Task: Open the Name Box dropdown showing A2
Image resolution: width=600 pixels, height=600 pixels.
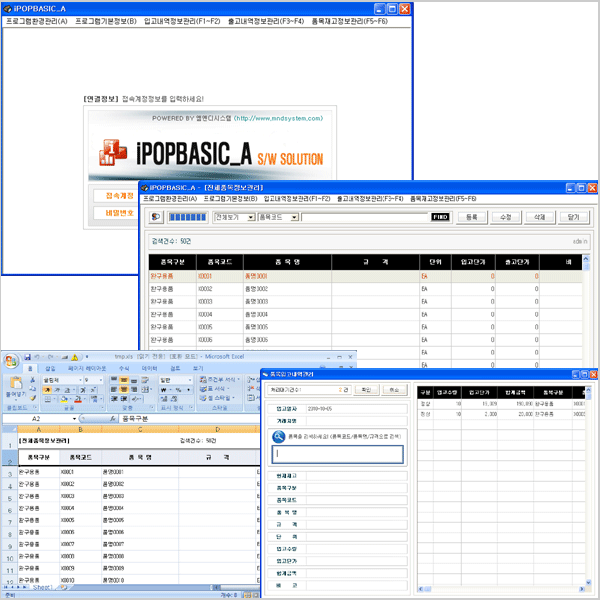Action: pos(74,419)
